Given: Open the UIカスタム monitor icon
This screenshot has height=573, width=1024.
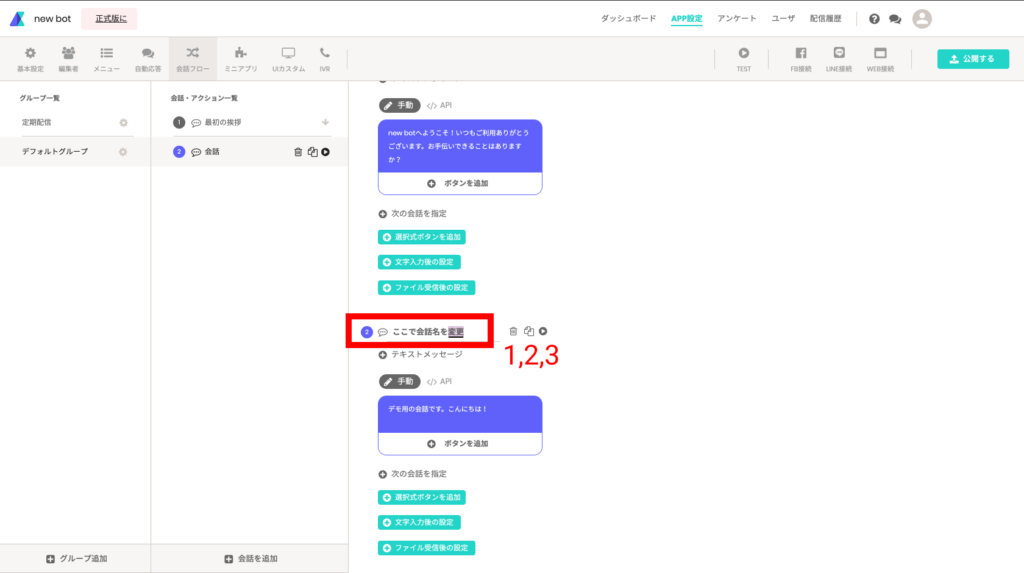Looking at the screenshot, I should [x=288, y=54].
